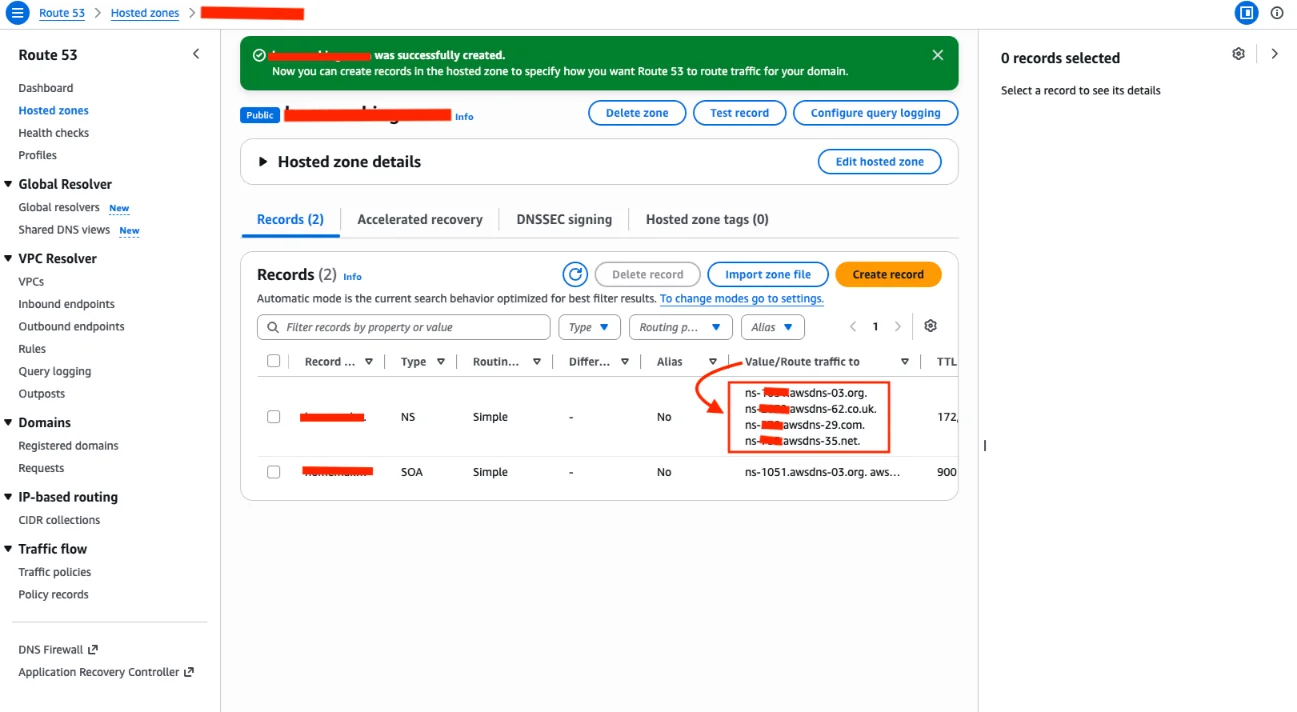Go to next records page arrow
Screen dimensions: 1297x712
[897, 326]
